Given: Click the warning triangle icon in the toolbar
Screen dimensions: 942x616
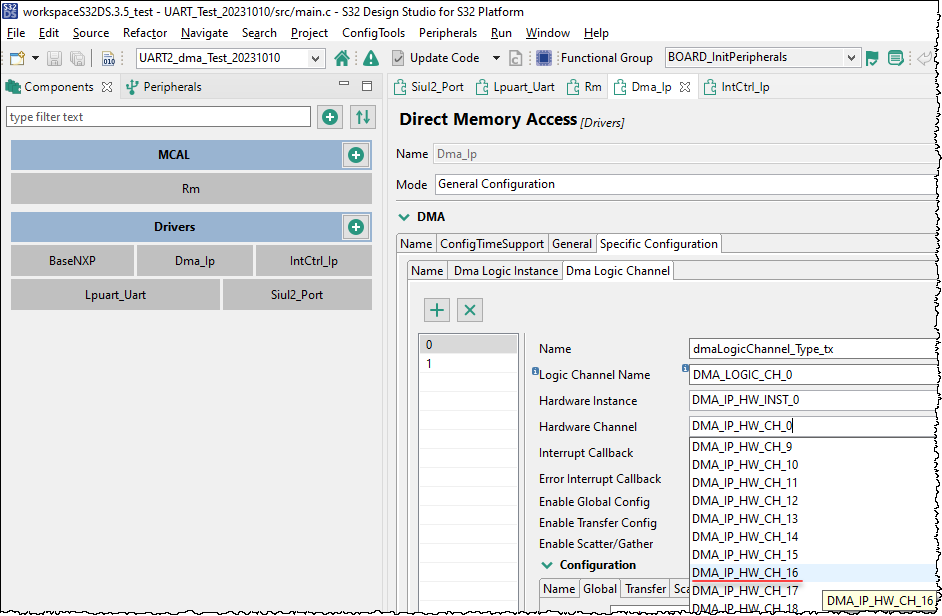Looking at the screenshot, I should point(369,57).
